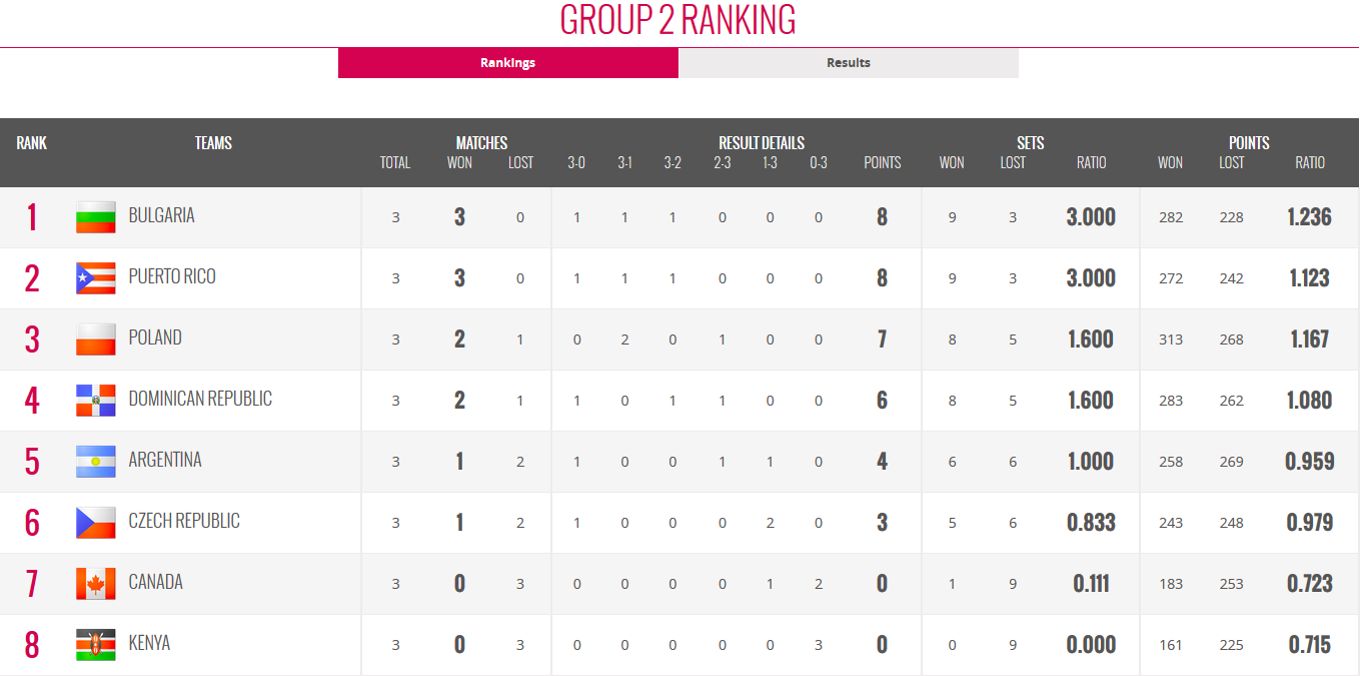This screenshot has height=676, width=1360.
Task: Click the Canada flag icon
Action: [96, 583]
